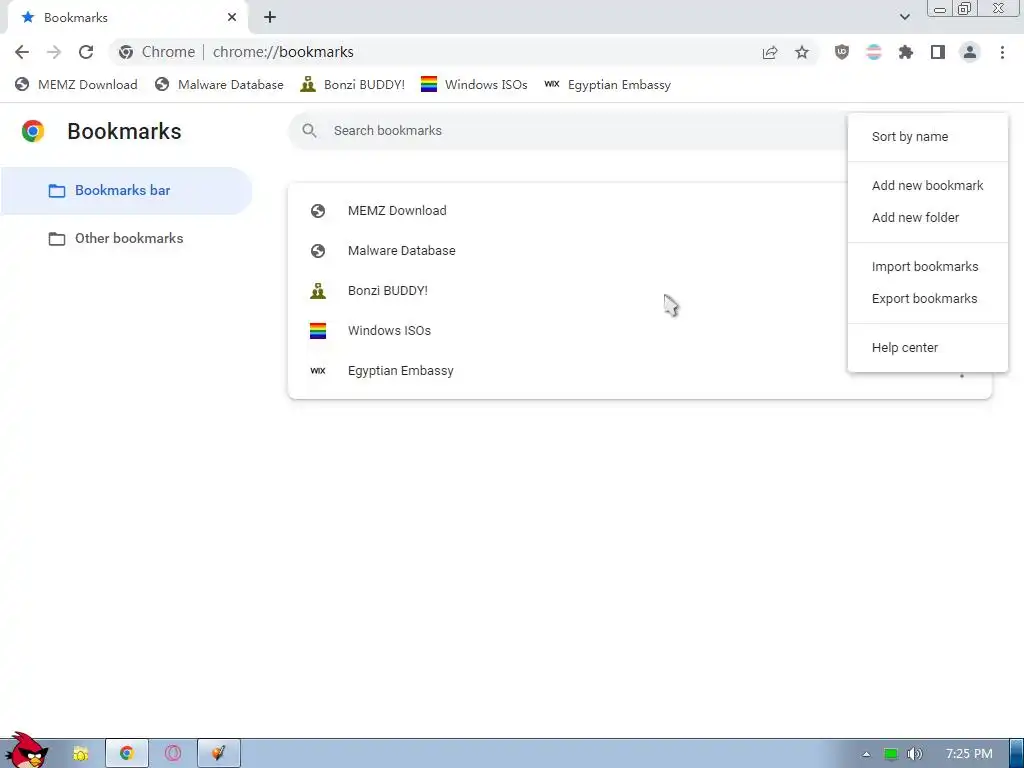Show hidden tray icons arrow

point(867,754)
